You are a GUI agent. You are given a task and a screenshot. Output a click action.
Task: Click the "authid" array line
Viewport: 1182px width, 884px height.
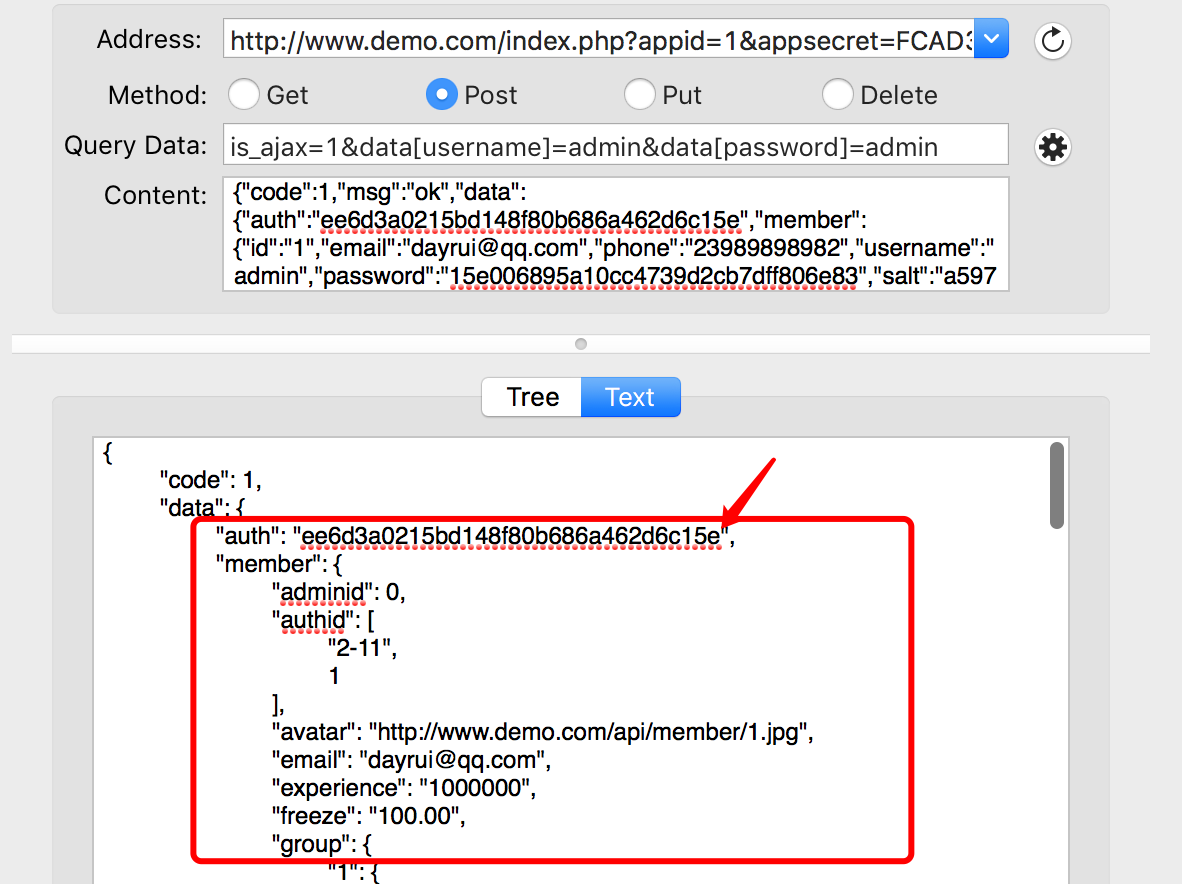[x=323, y=620]
